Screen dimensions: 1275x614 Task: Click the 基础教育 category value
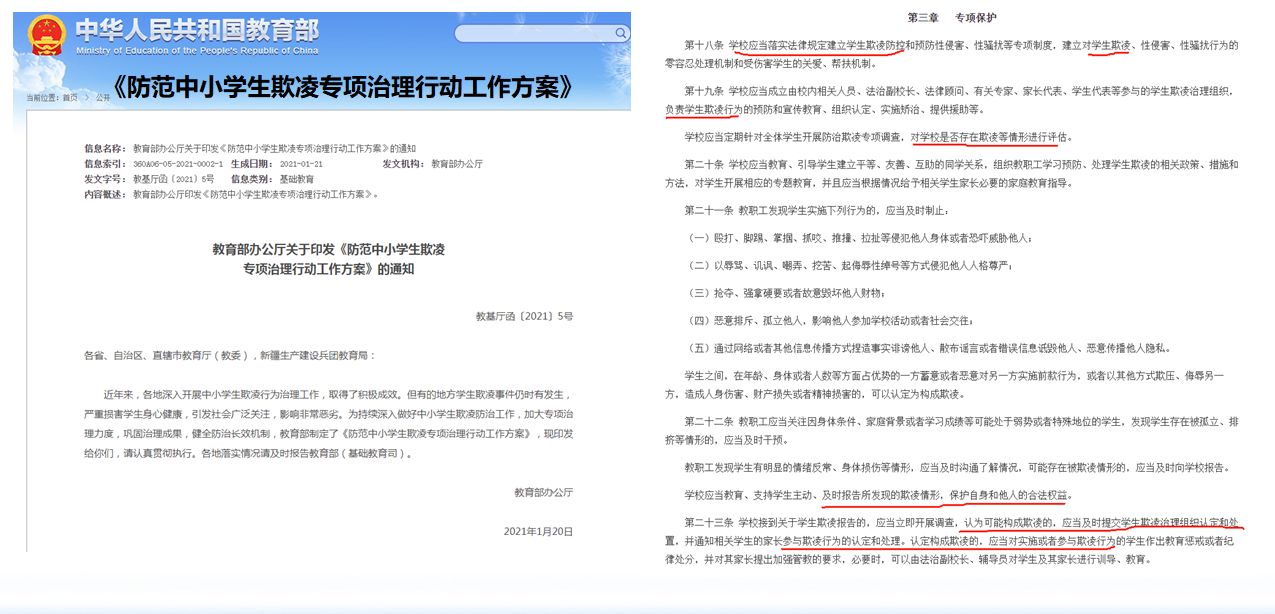click(x=295, y=179)
